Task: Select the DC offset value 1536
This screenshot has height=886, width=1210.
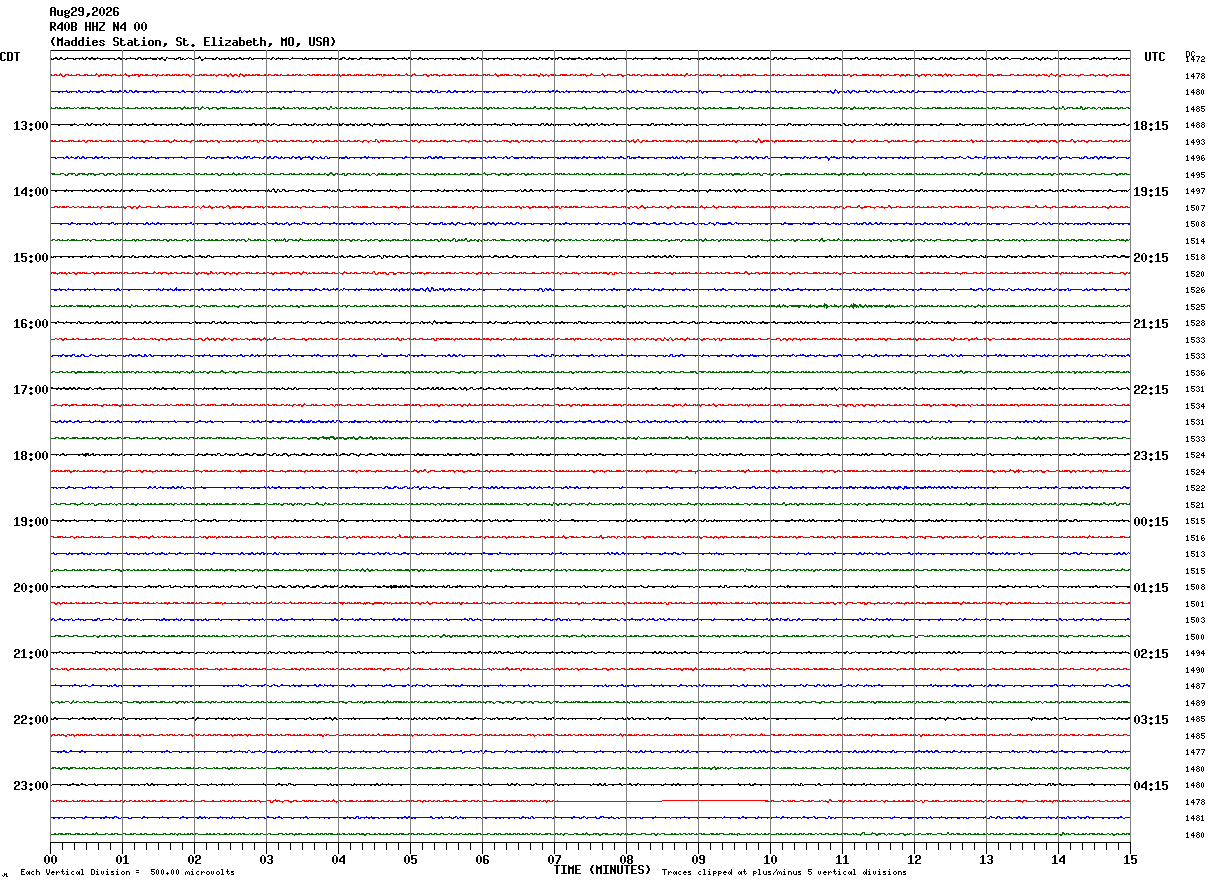Action: click(x=1195, y=373)
